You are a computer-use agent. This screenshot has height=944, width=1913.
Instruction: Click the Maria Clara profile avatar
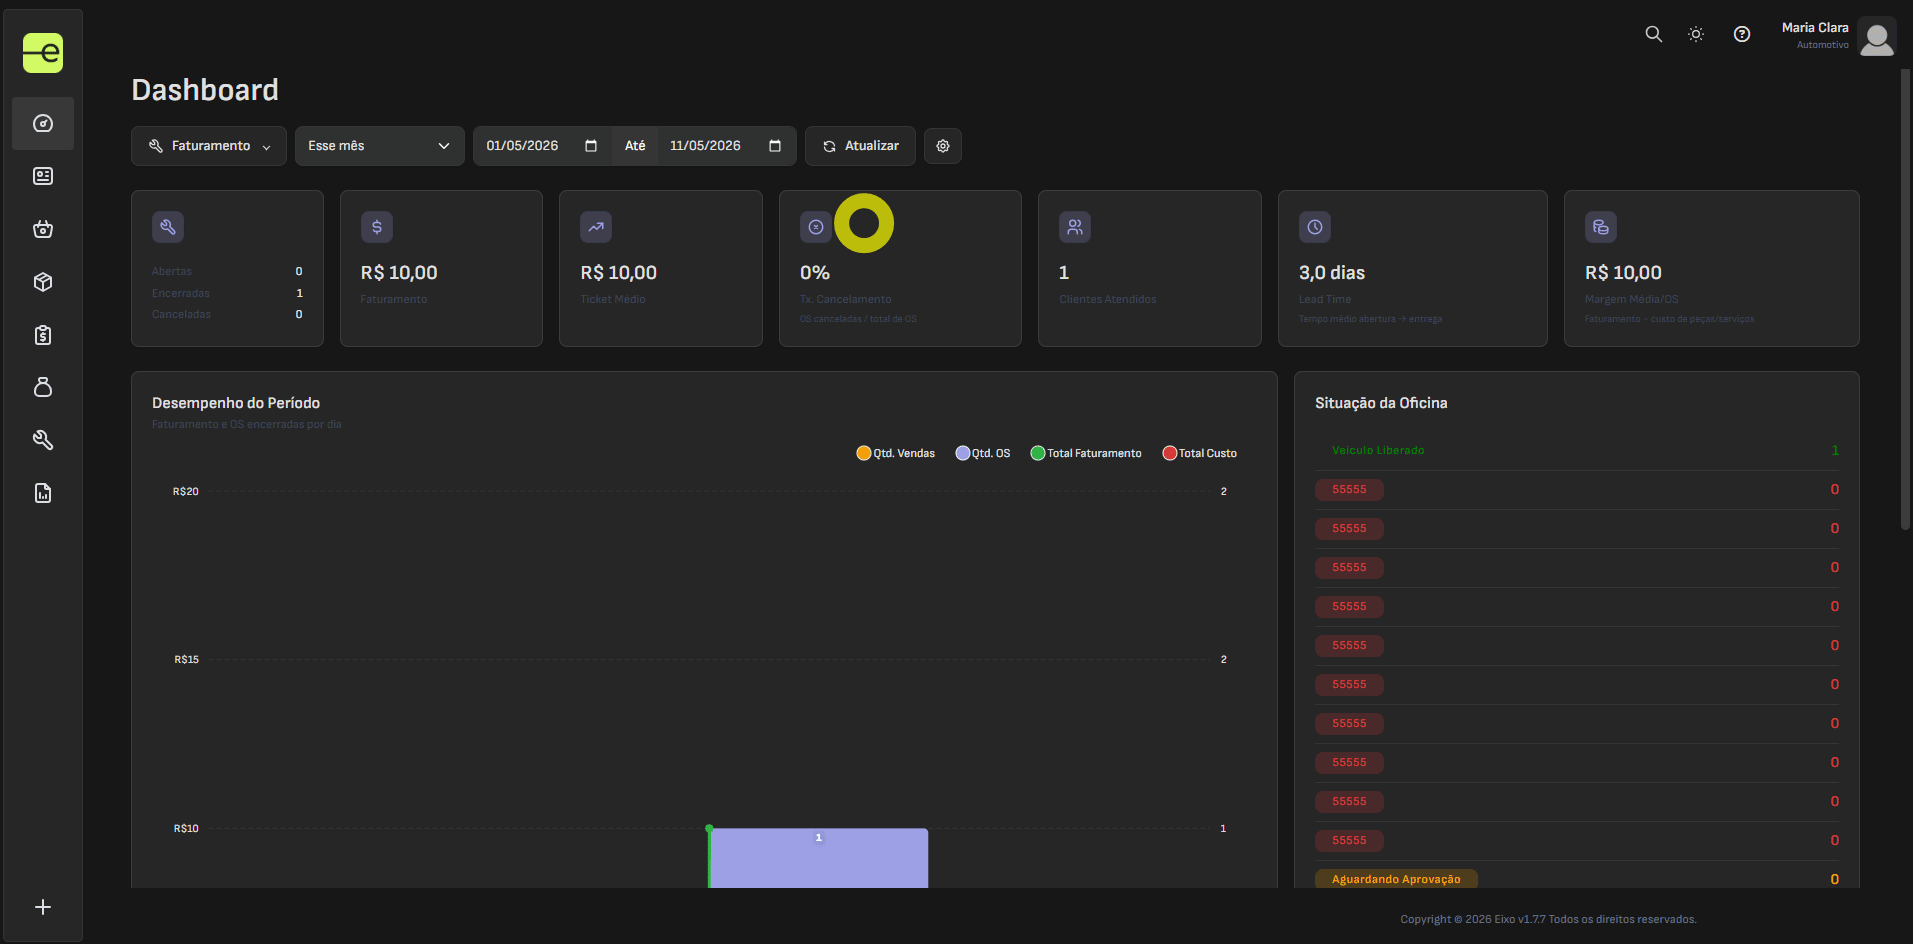point(1877,37)
